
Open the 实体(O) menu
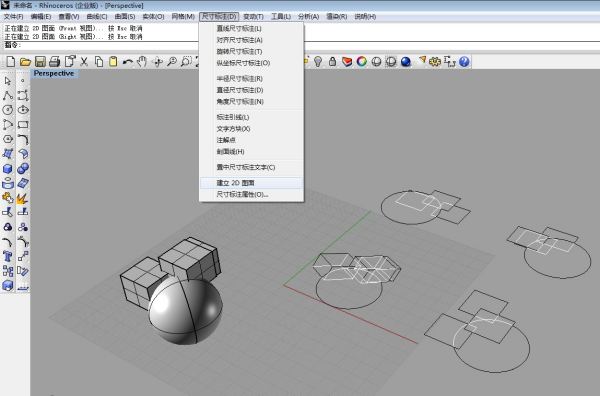pos(153,16)
